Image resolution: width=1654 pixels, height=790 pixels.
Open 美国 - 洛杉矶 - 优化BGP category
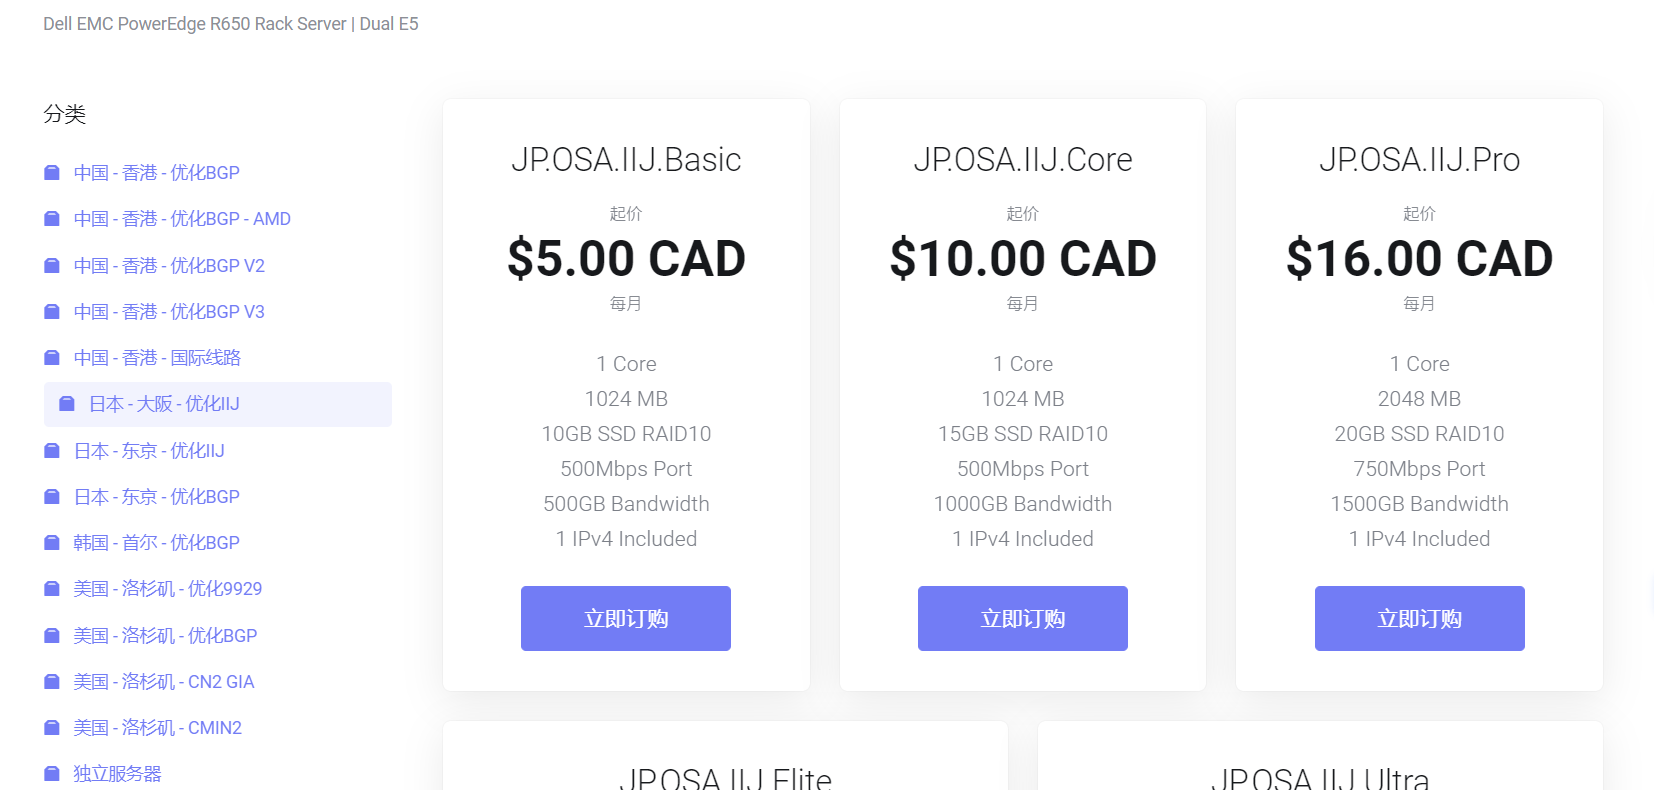(x=165, y=636)
